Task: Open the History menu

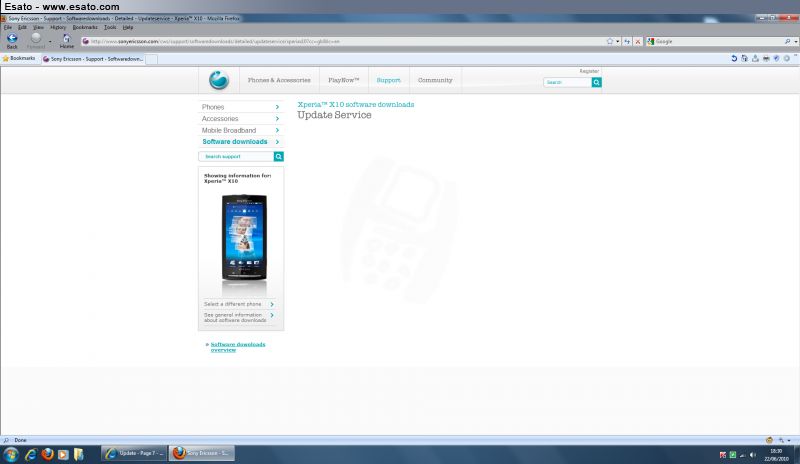Action: (58, 28)
